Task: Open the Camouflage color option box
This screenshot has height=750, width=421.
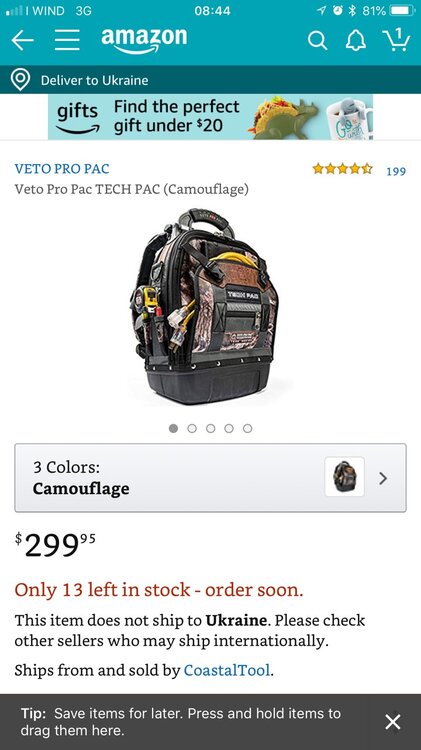Action: coord(210,478)
